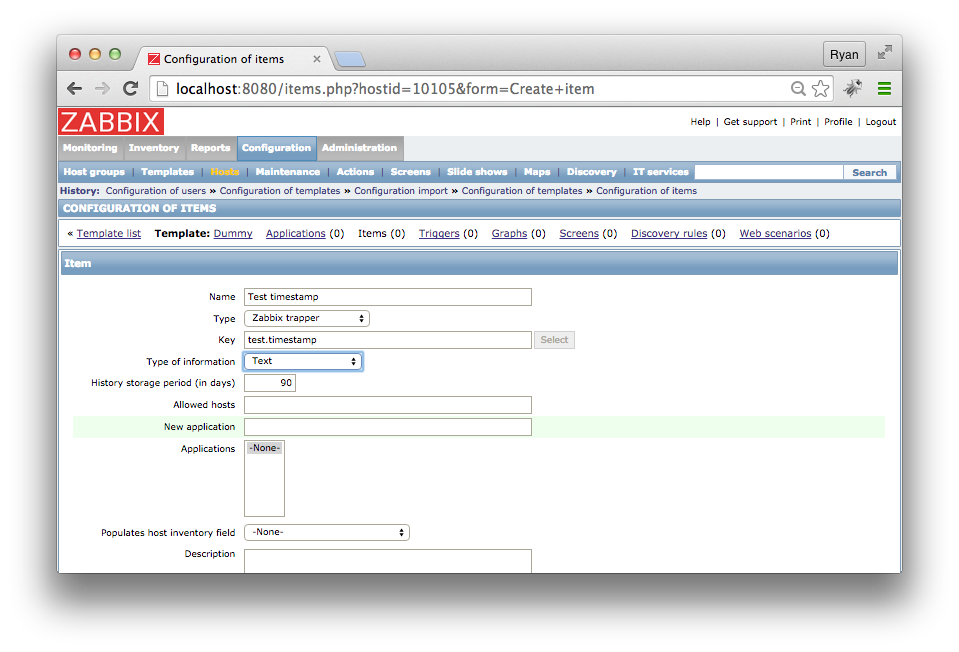Click the Search button
Screen dimensions: 959x652
(870, 172)
